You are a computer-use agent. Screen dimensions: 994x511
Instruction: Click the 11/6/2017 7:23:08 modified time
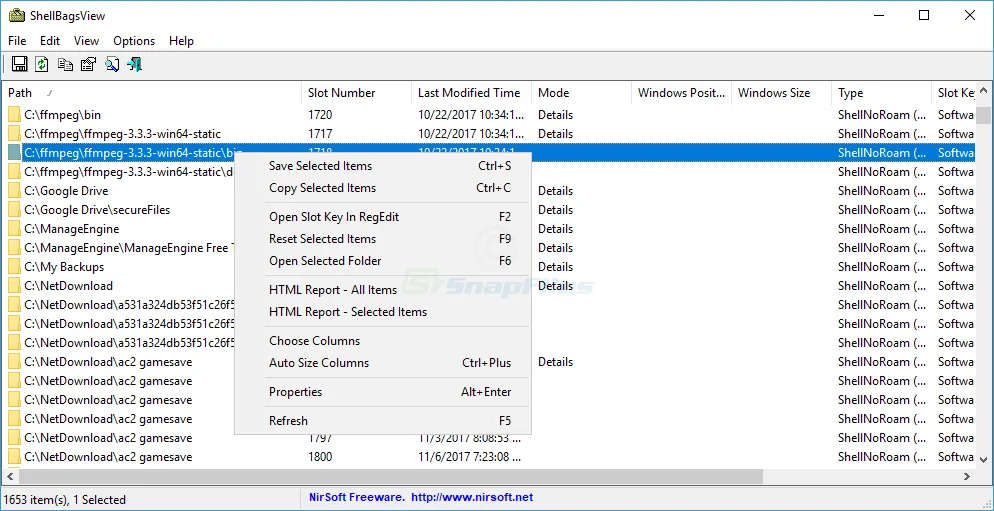470,457
